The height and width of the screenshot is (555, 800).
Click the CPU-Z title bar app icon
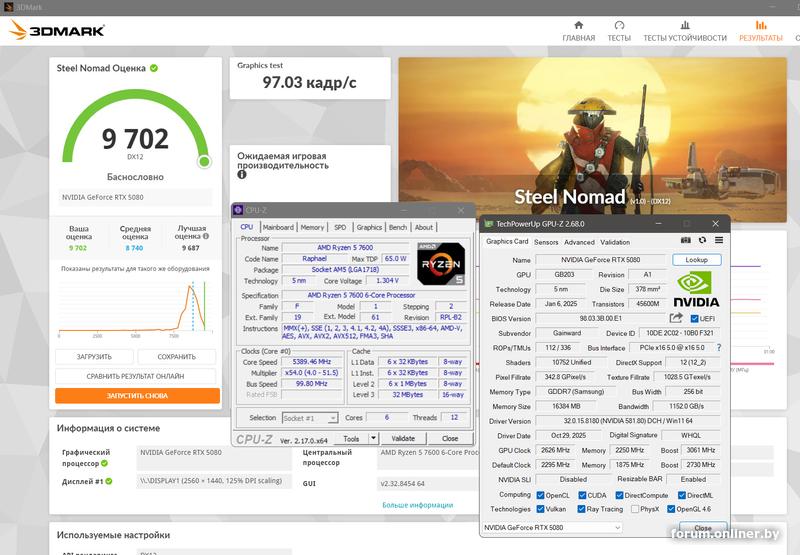tap(238, 210)
